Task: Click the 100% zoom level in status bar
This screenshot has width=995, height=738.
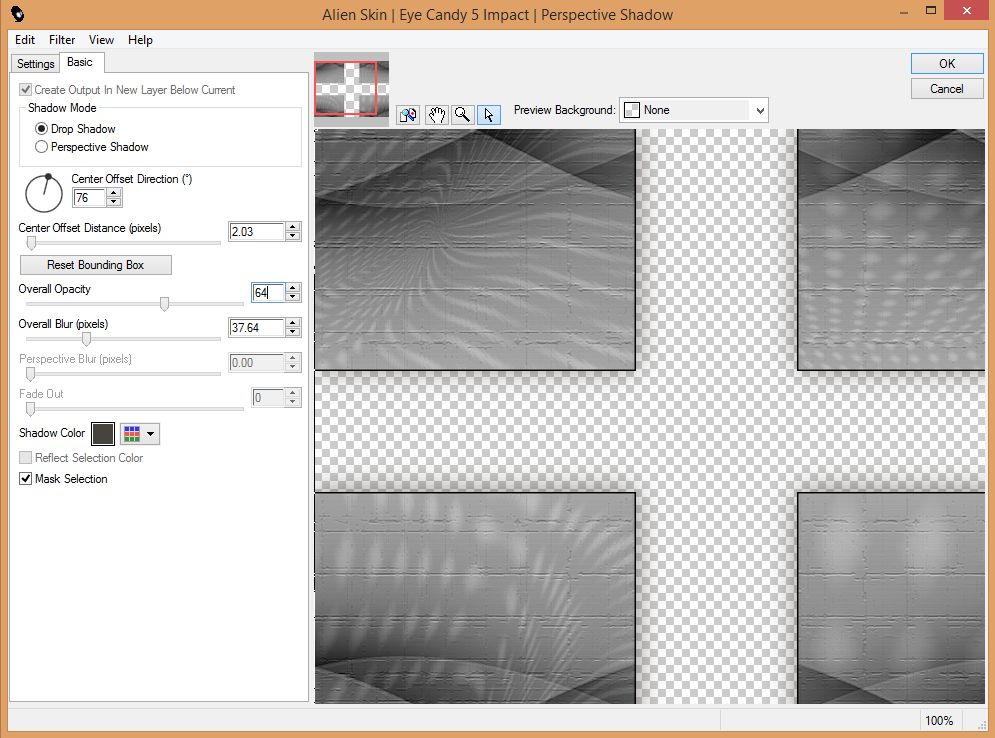Action: click(939, 721)
